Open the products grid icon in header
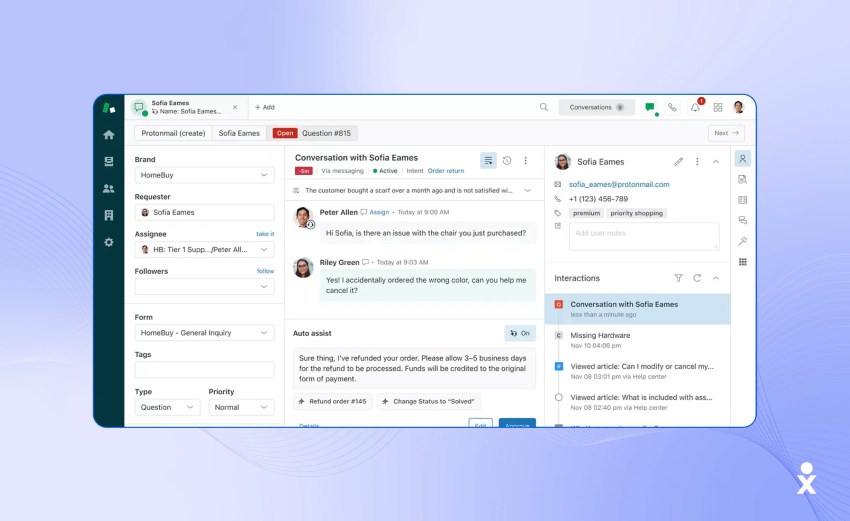This screenshot has width=850, height=521. tap(718, 107)
